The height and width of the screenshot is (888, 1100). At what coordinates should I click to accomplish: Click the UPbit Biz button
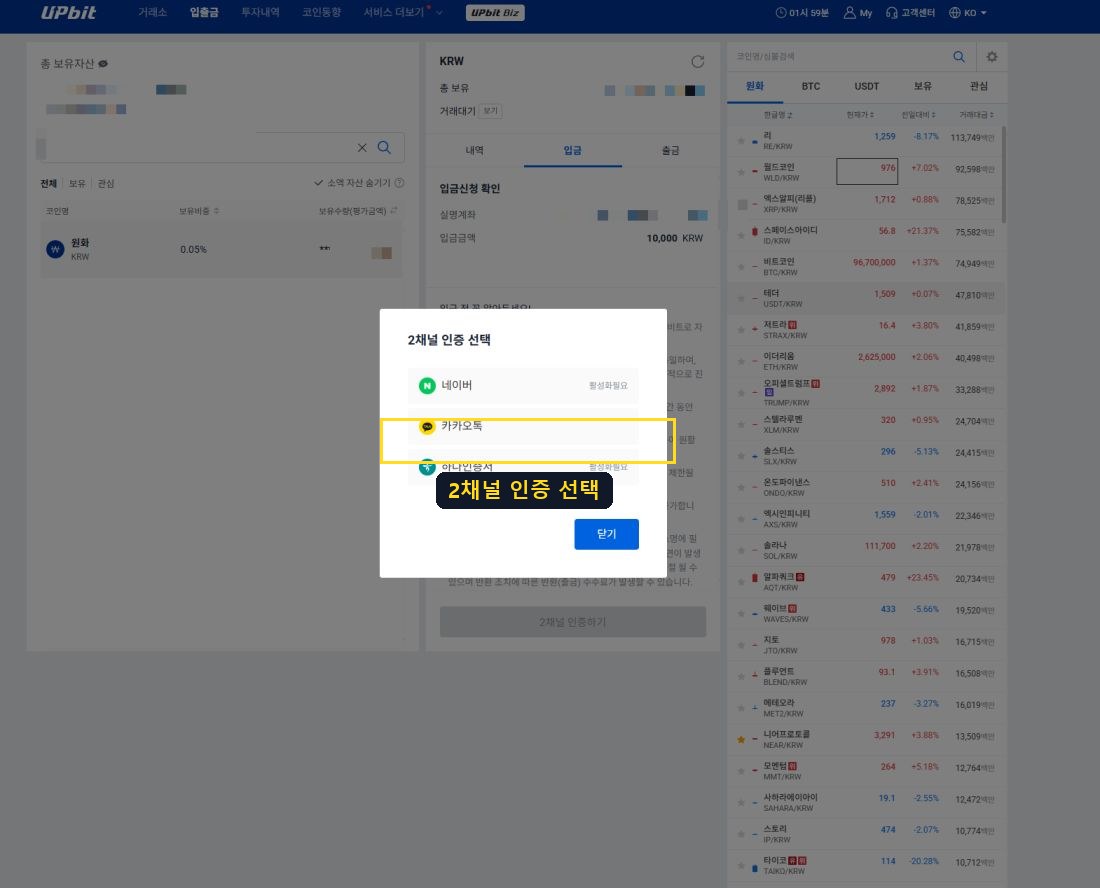click(x=495, y=13)
